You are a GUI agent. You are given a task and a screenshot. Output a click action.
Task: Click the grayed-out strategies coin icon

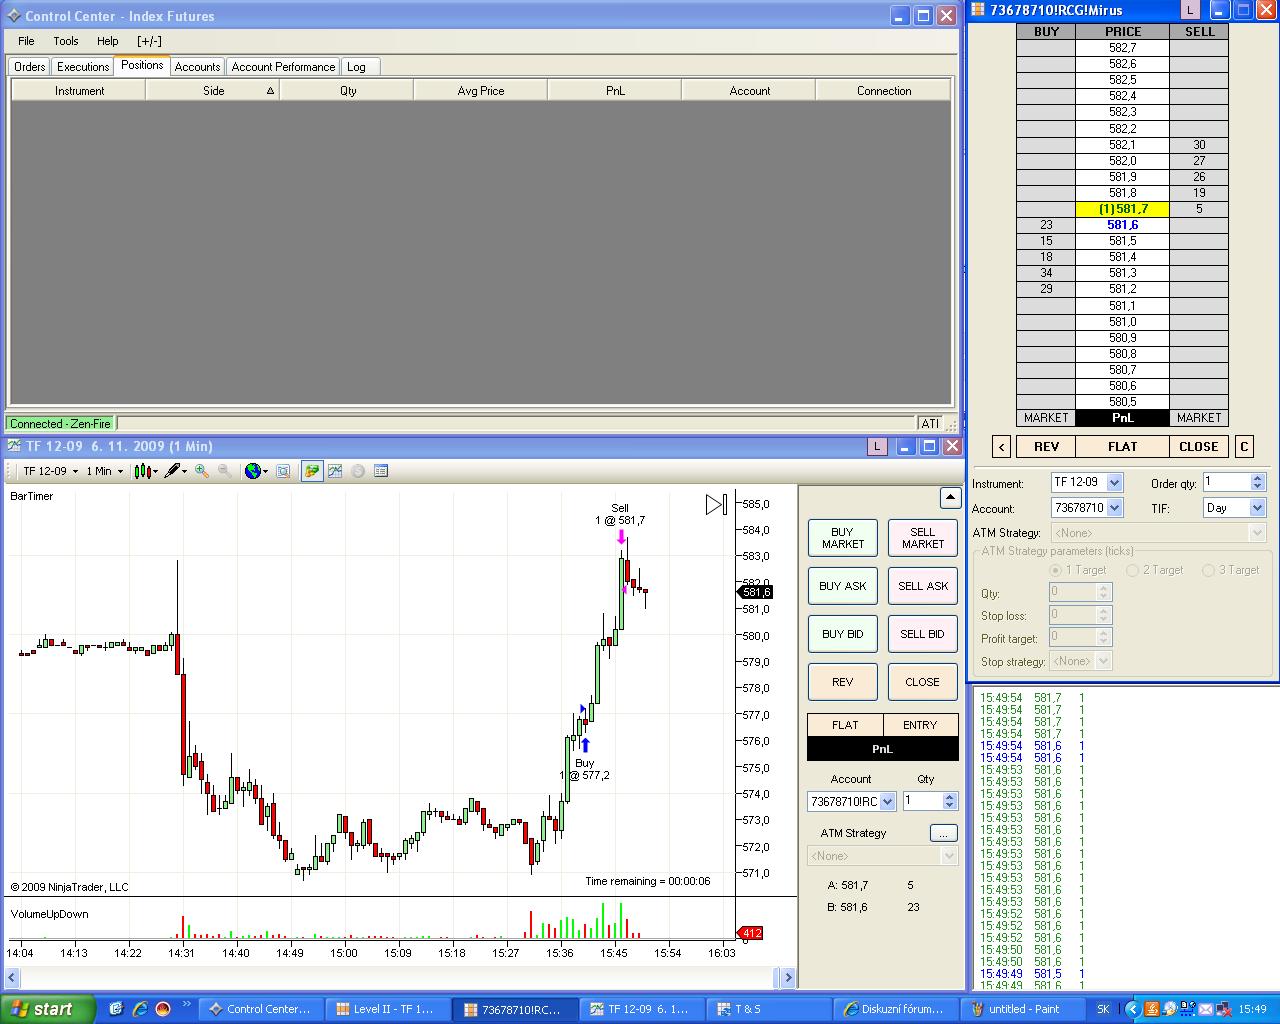[358, 471]
